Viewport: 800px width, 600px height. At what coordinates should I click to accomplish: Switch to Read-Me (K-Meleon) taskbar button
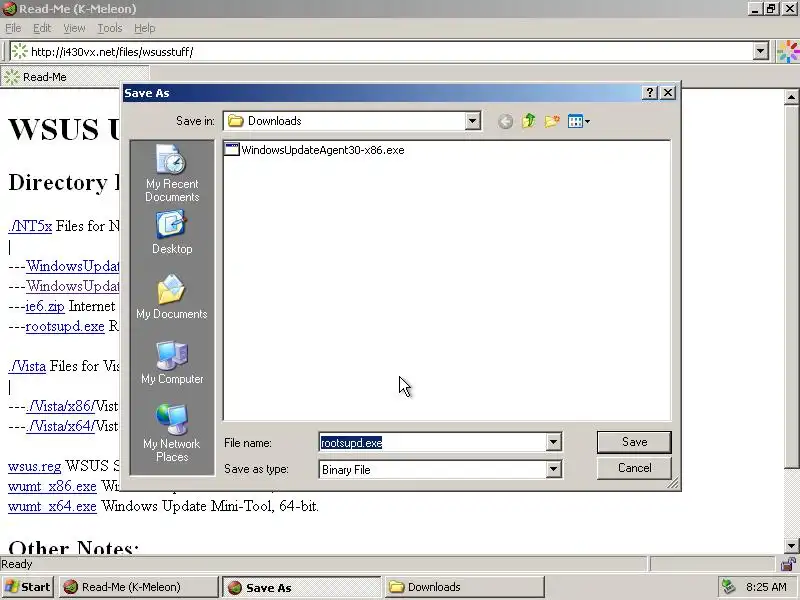138,587
